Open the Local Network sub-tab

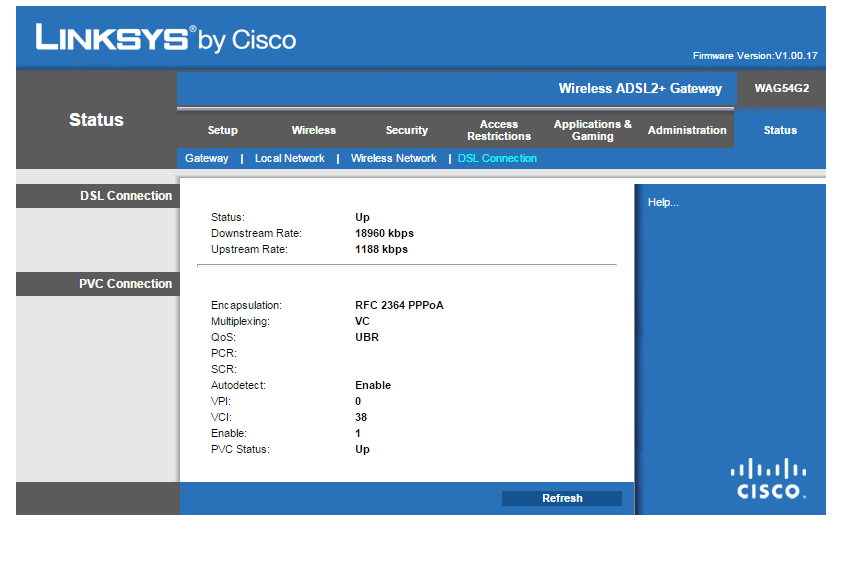tap(290, 158)
